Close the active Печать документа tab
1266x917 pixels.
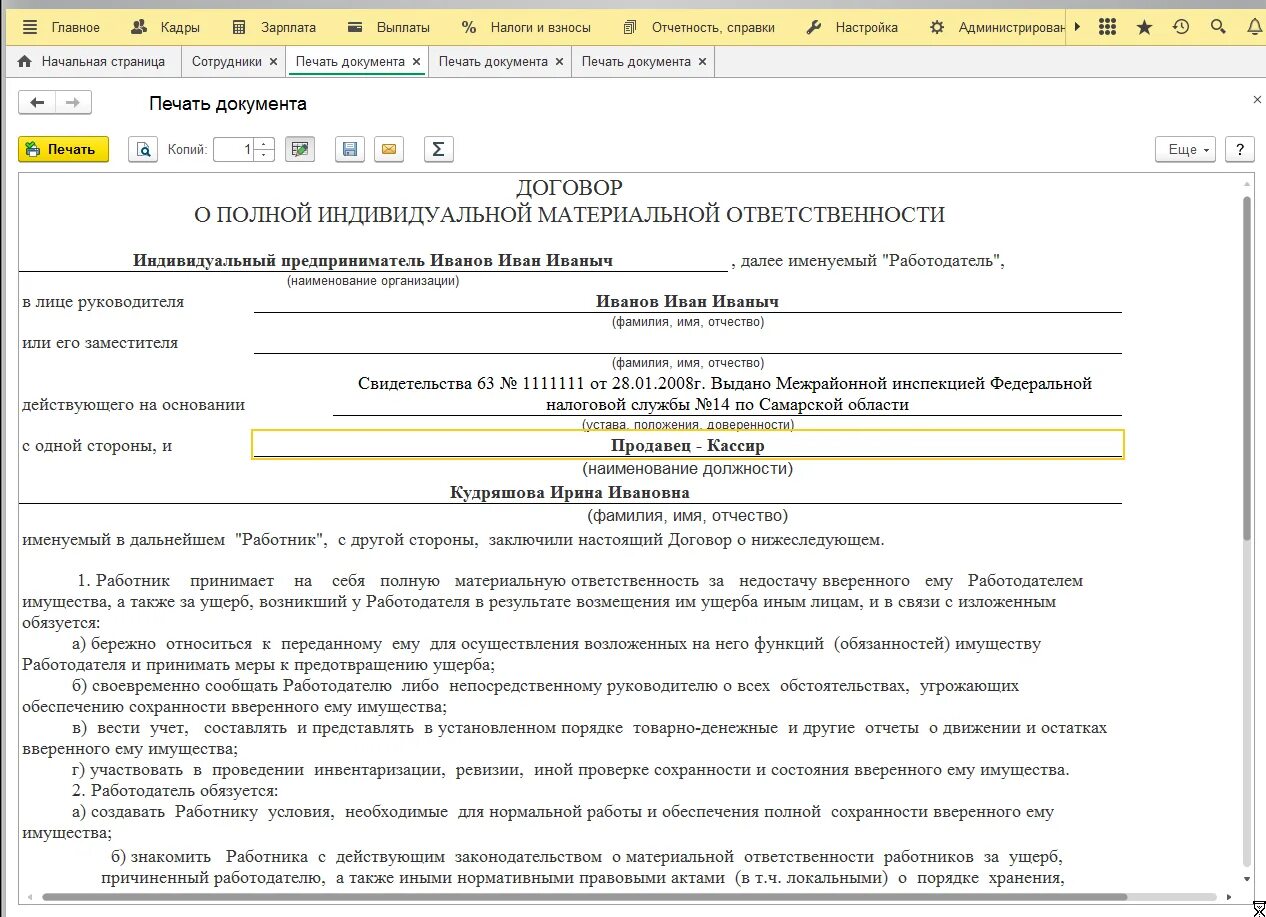416,62
